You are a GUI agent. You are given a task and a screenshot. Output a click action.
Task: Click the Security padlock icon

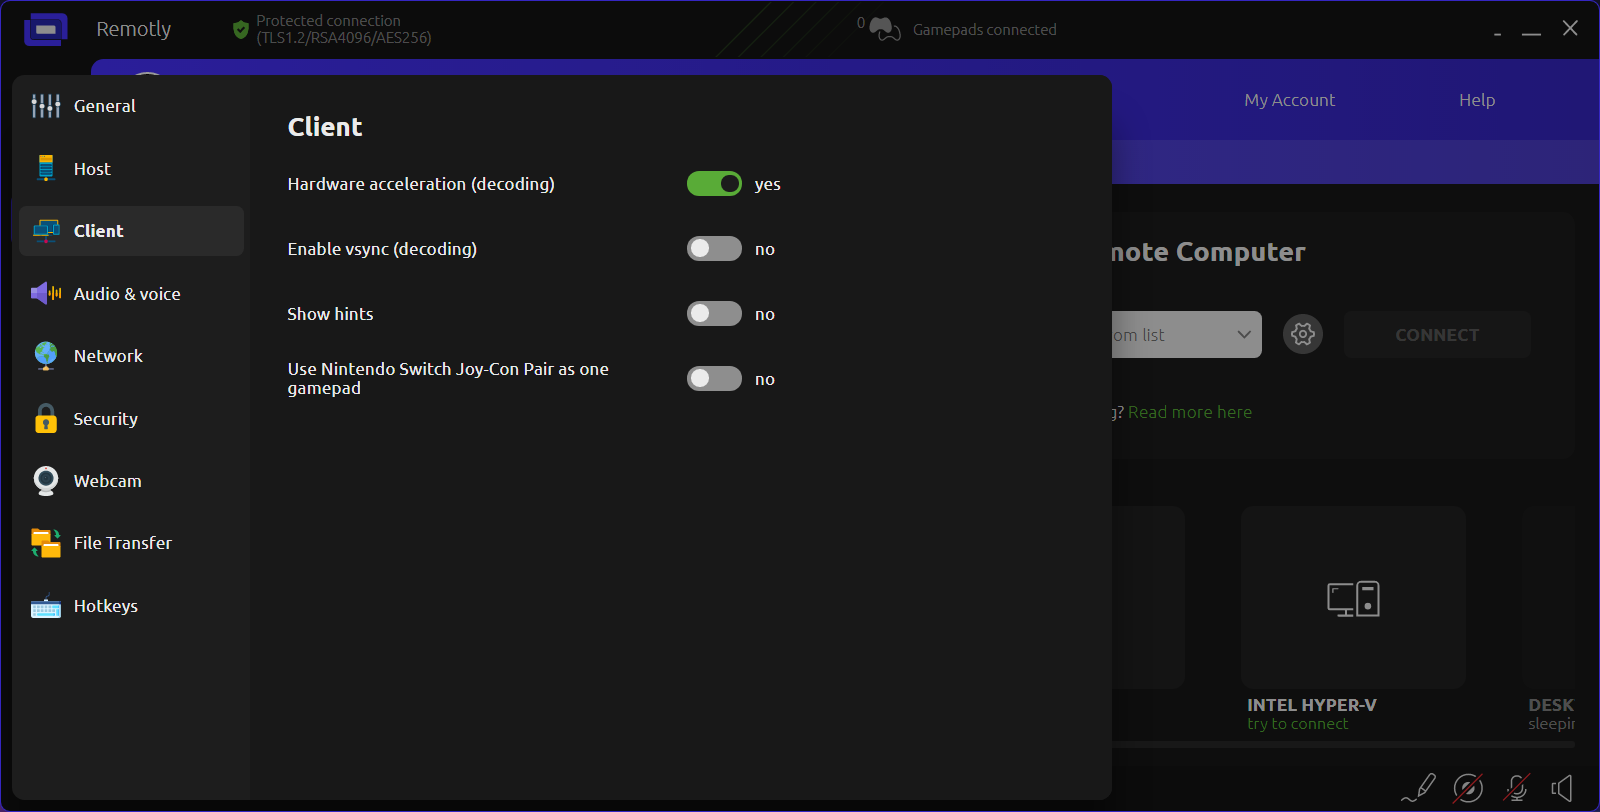[x=46, y=419]
